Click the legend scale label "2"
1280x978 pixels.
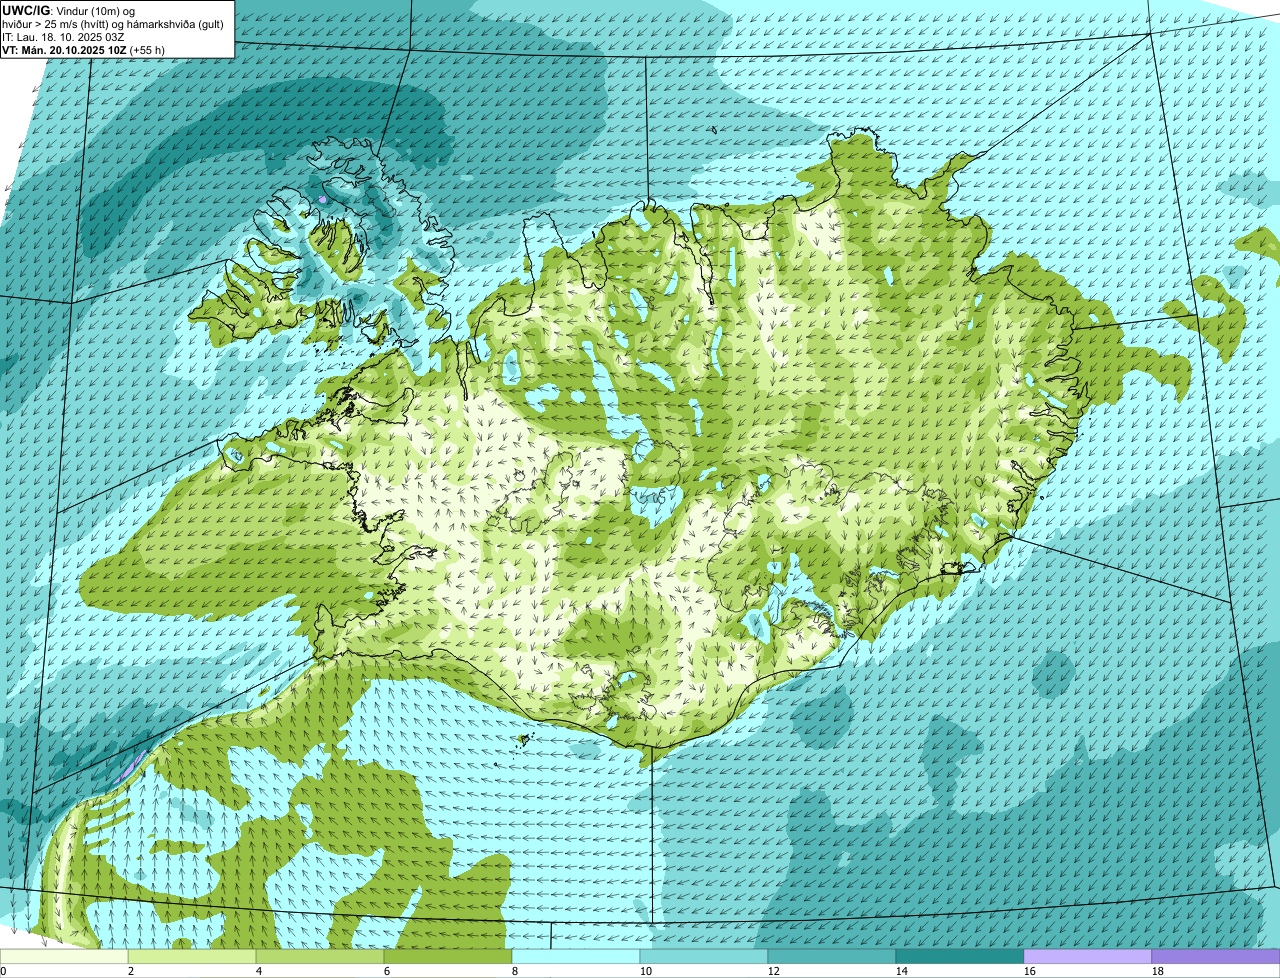[131, 971]
